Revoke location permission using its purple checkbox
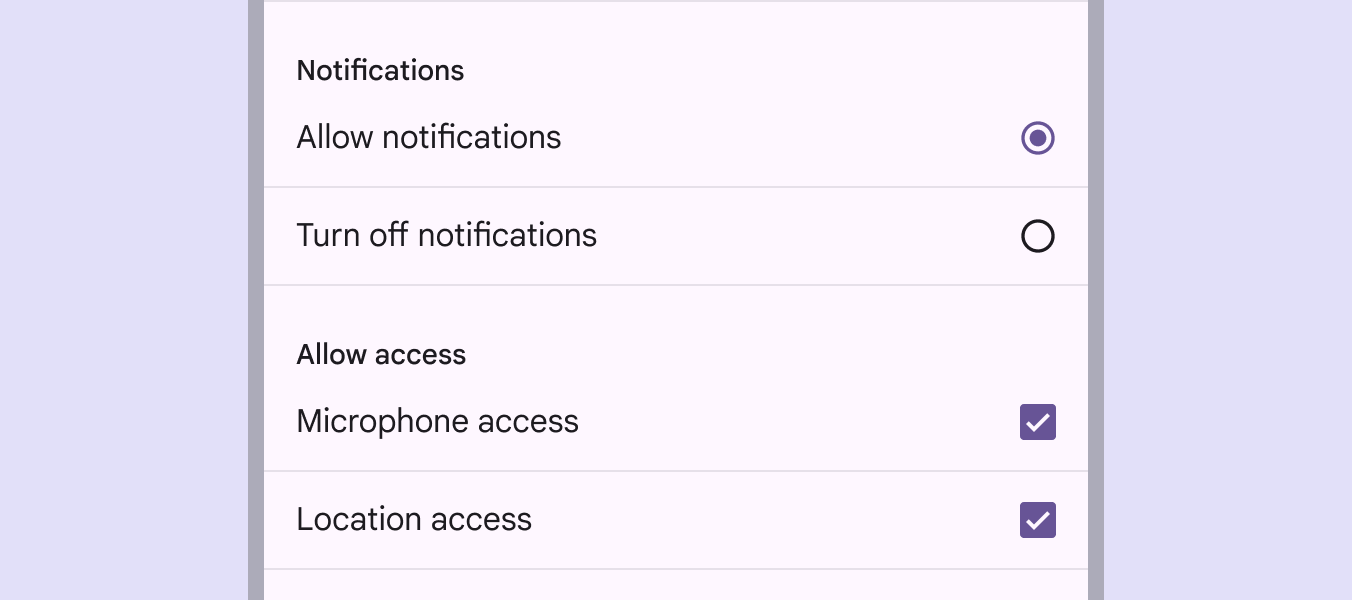The width and height of the screenshot is (1352, 600). point(1037,520)
